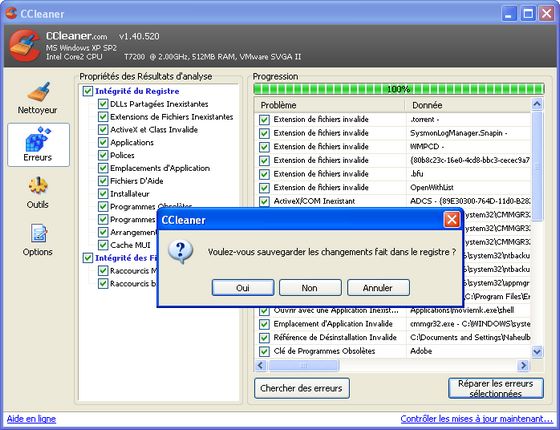Screen dimensions: 560x430
Task: Uncheck Emplacement d'Application Invalide row checkbox
Action: tap(264, 324)
